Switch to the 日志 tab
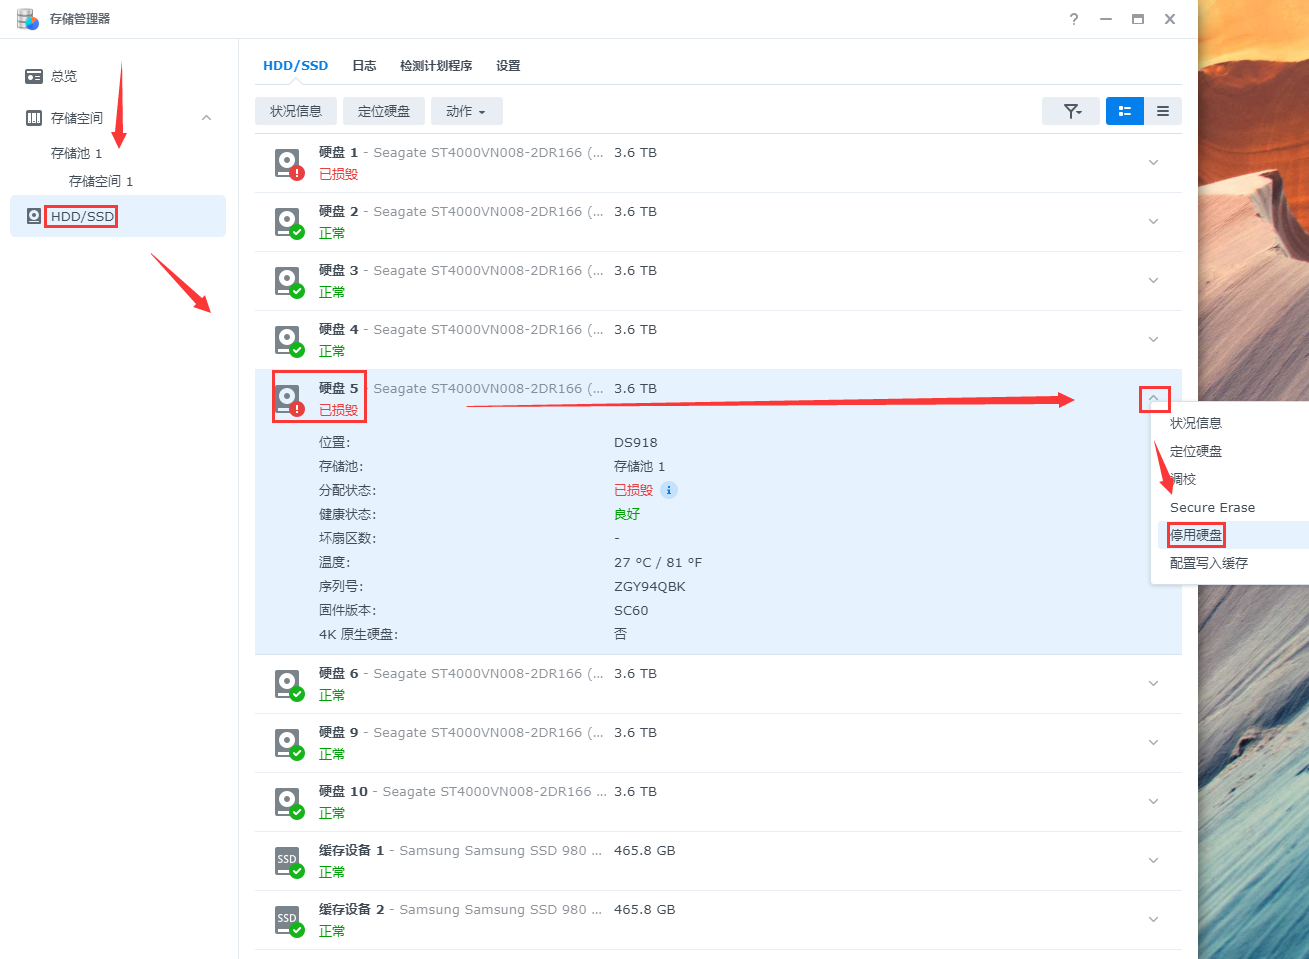The height and width of the screenshot is (959, 1309). click(364, 66)
